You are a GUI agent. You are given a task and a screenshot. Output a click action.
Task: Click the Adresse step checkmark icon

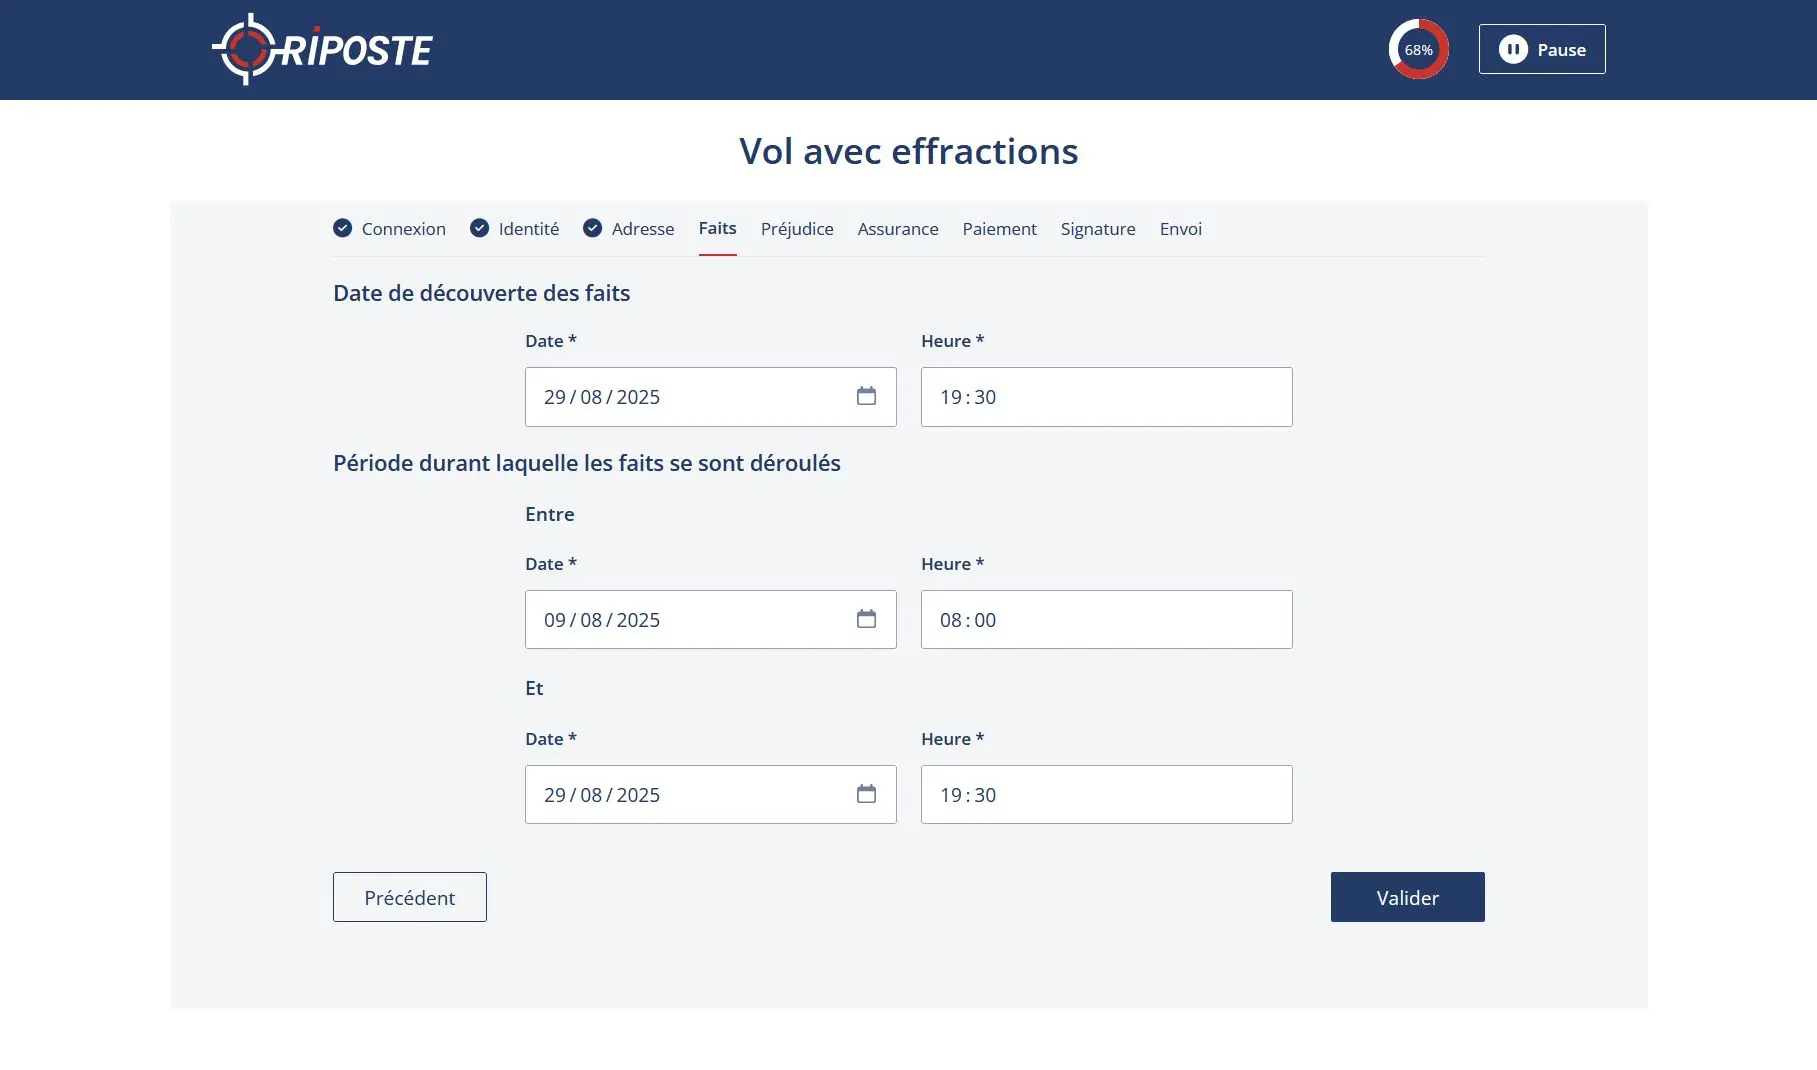pos(593,228)
